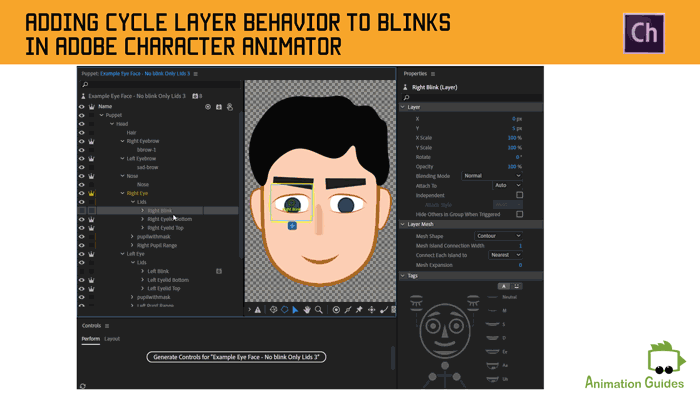Click the blue add handle below eye
The image size is (700, 394).
point(292,226)
